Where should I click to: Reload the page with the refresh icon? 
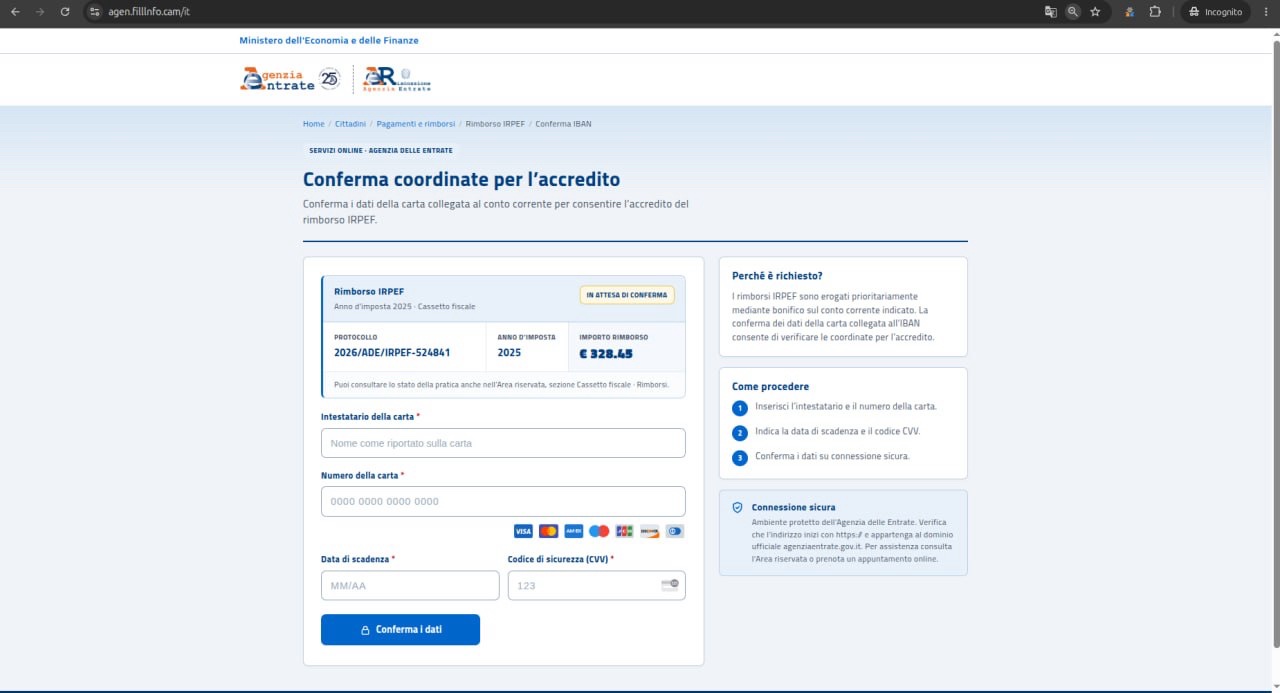tap(65, 12)
